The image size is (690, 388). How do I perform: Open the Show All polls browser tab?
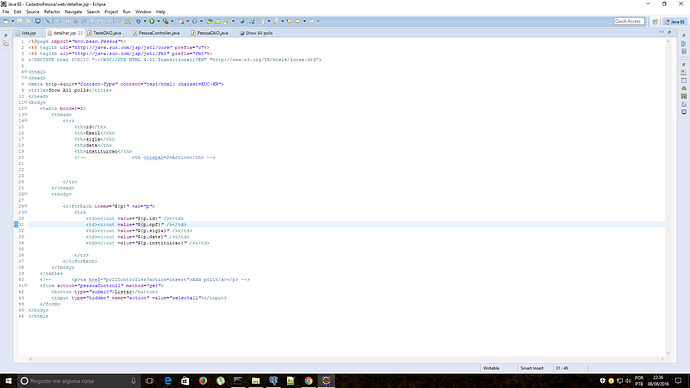(256, 33)
